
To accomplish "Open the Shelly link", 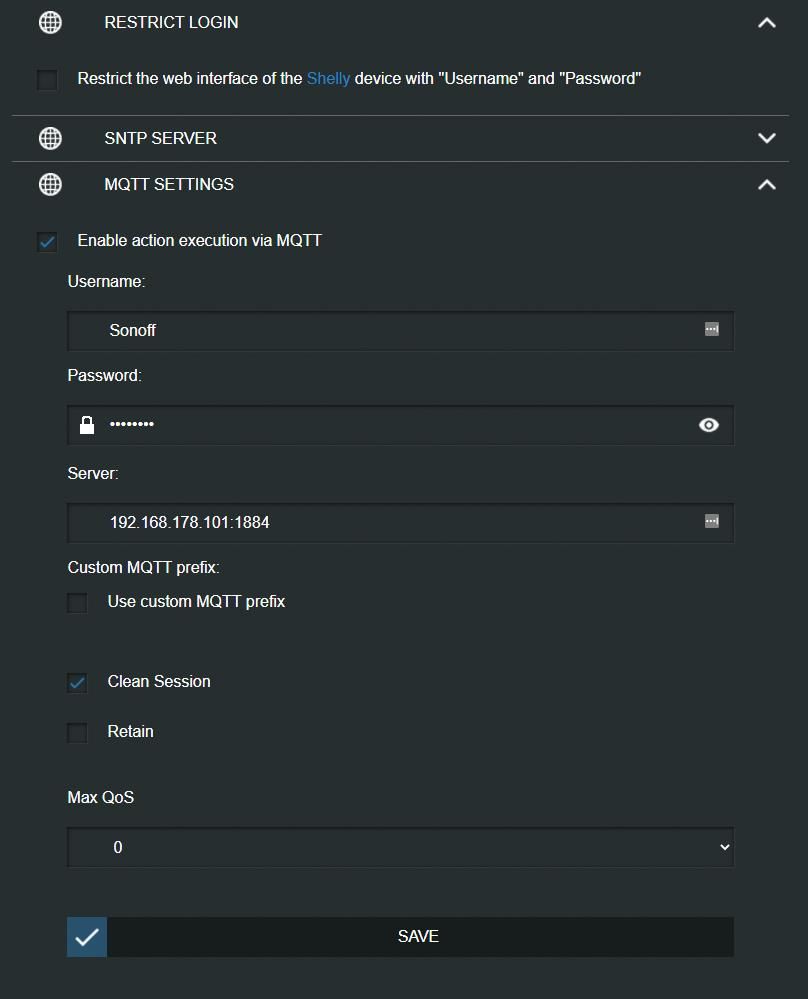I will coord(328,78).
